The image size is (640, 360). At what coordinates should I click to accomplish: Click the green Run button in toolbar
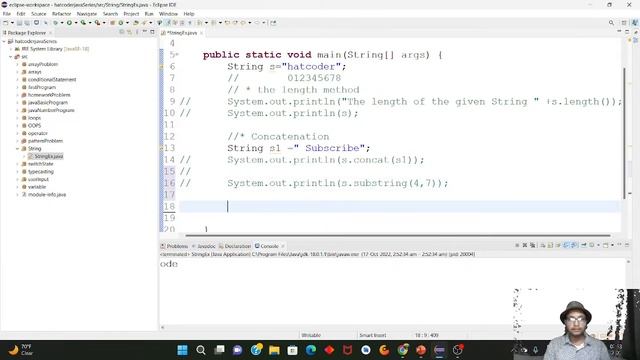69,23
